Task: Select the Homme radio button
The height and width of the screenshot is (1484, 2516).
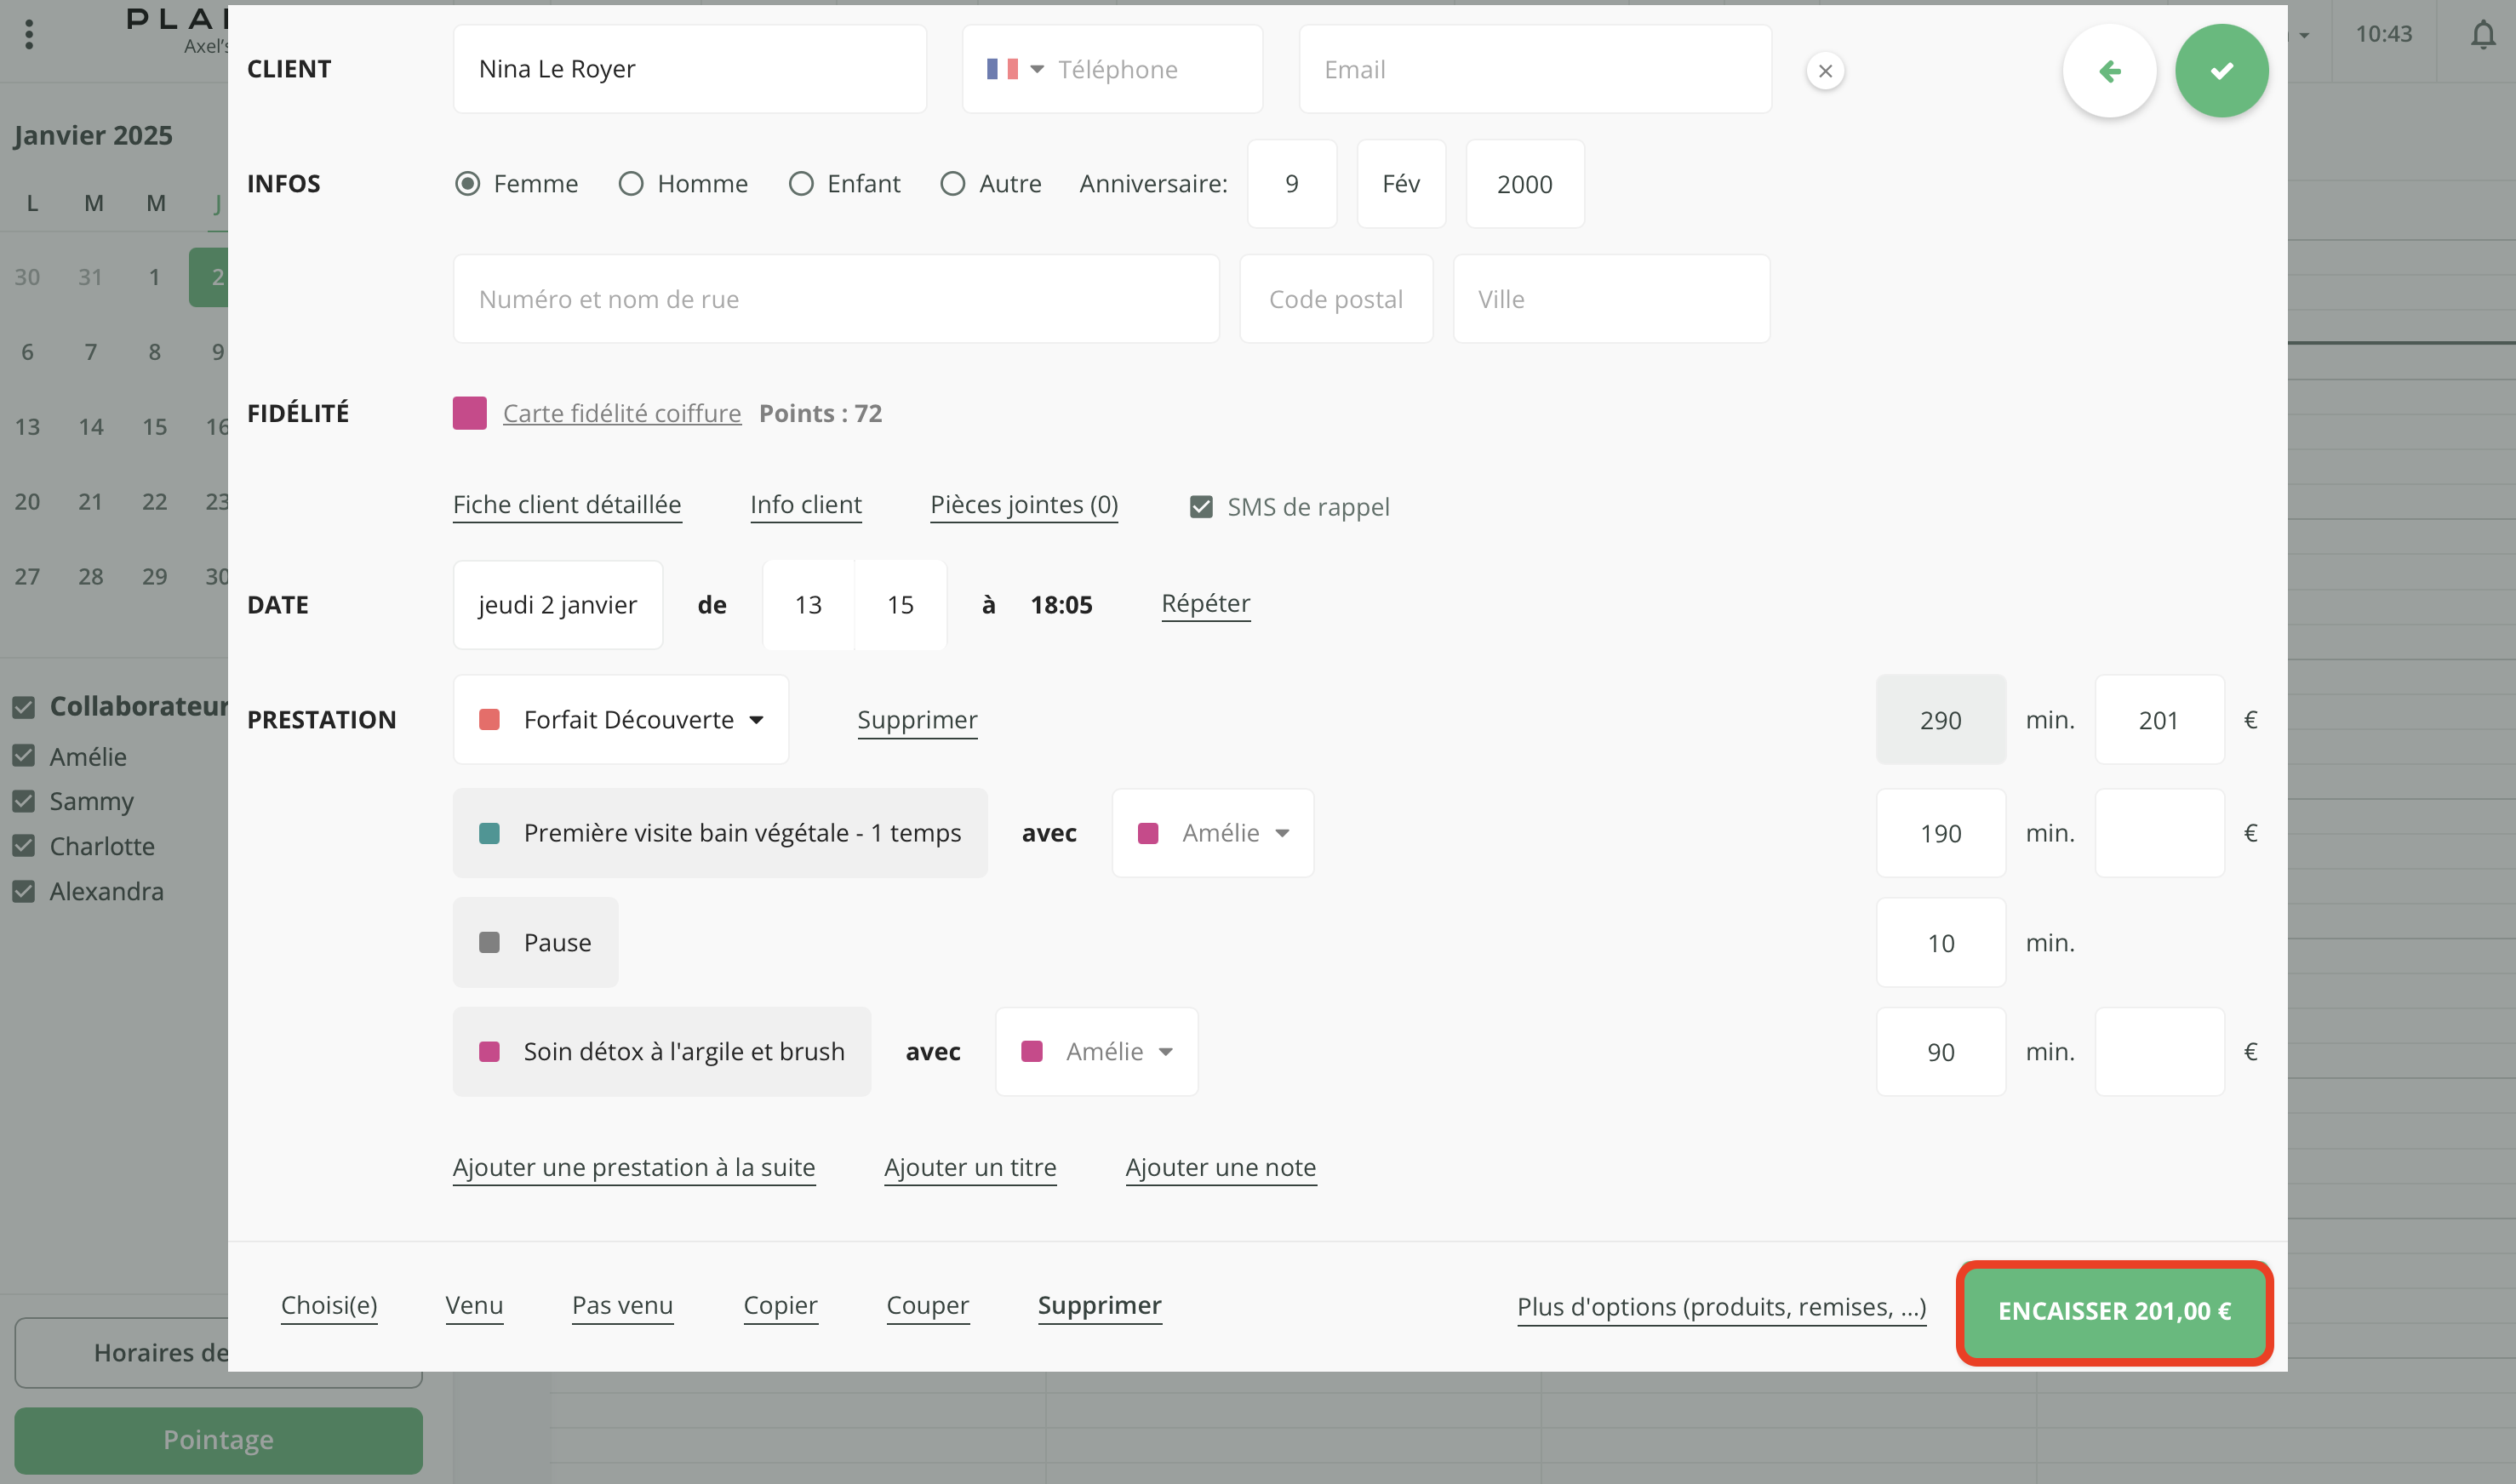Action: point(630,184)
